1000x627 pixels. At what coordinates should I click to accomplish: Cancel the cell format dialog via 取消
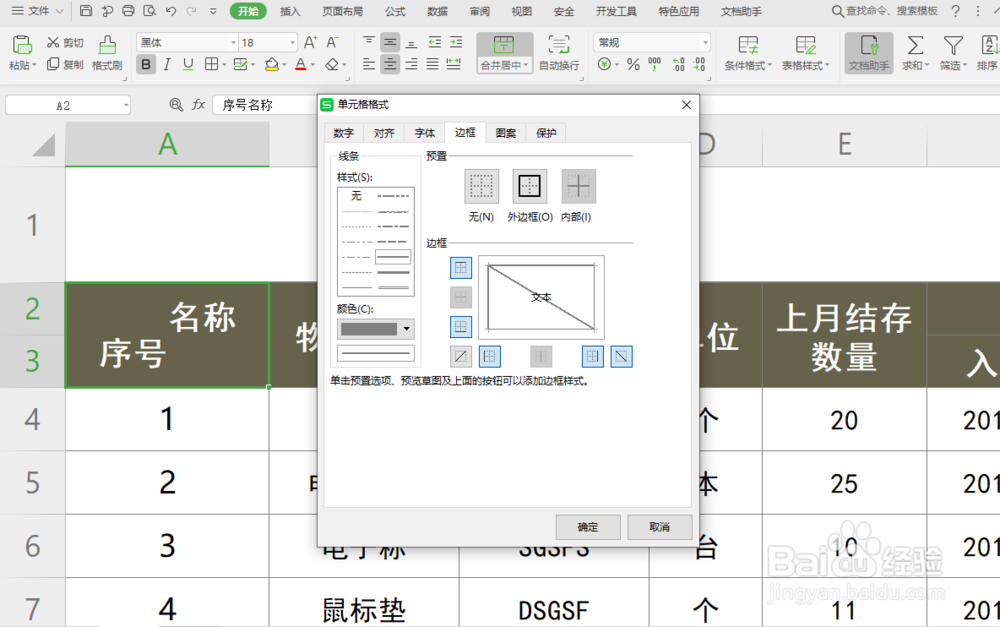click(x=660, y=527)
